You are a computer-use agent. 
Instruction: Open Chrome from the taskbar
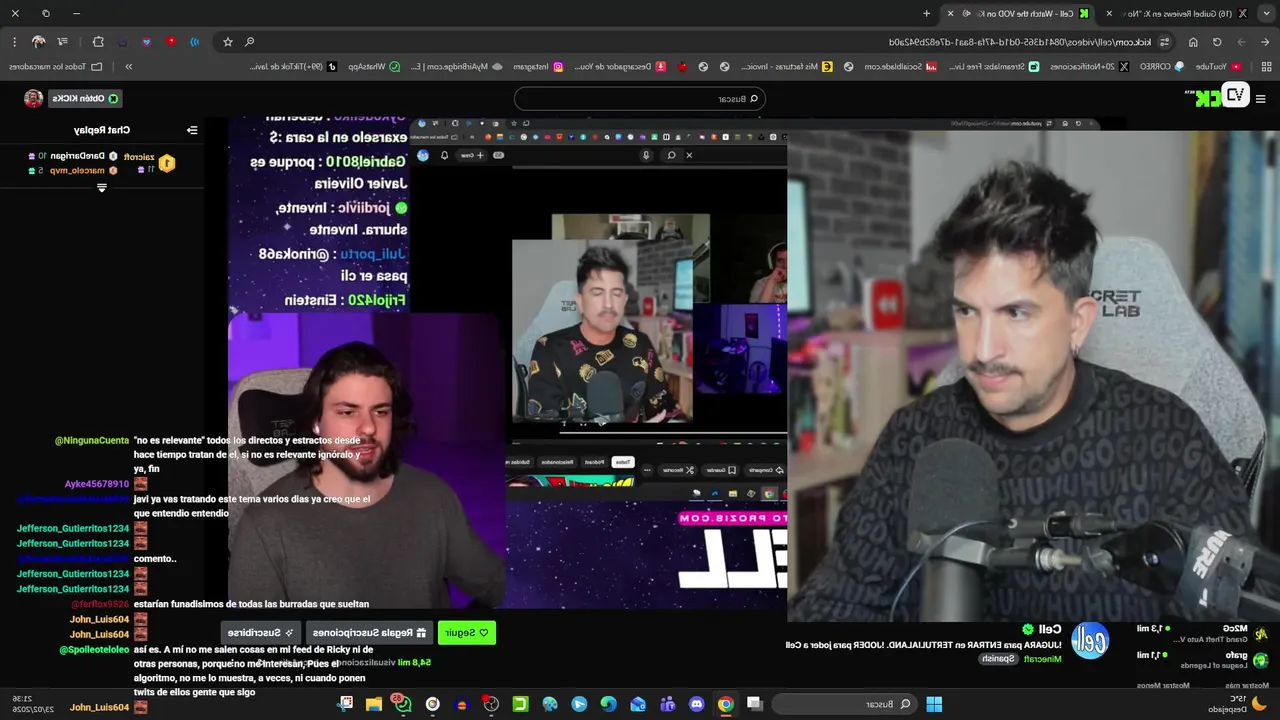pyautogui.click(x=725, y=704)
